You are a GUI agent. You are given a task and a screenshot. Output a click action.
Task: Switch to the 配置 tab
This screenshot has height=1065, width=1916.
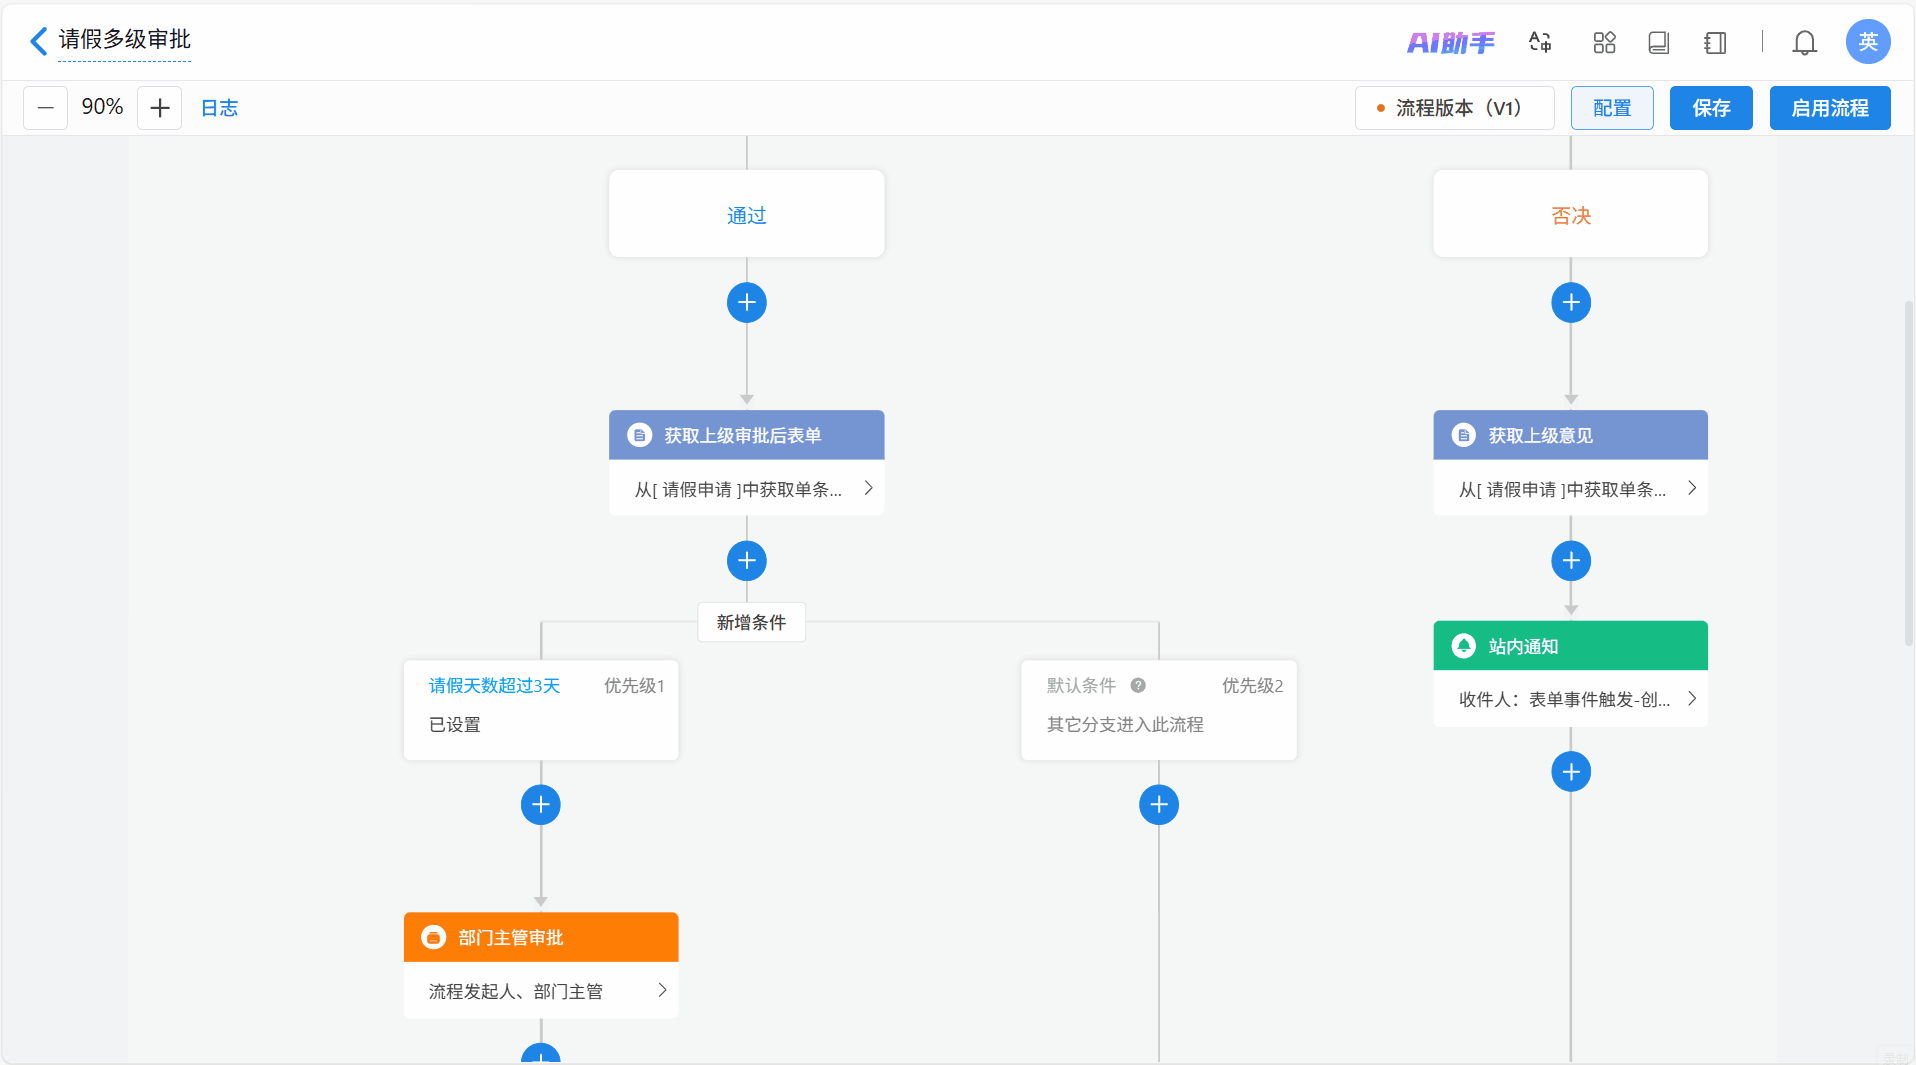[1611, 108]
